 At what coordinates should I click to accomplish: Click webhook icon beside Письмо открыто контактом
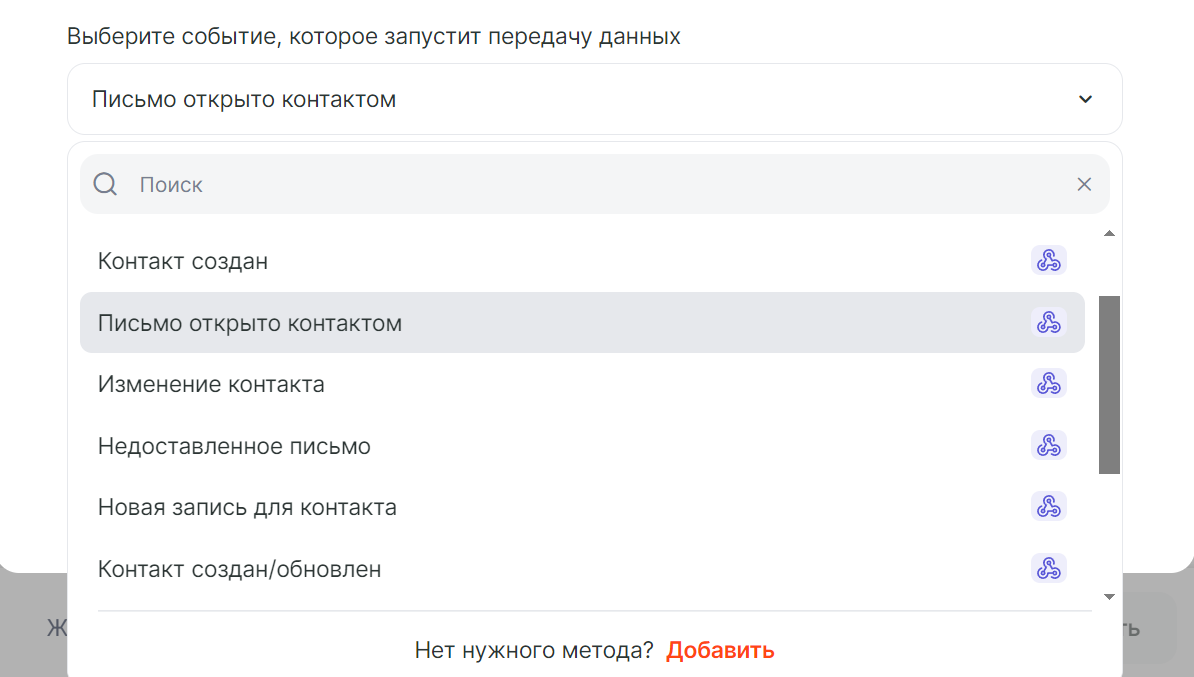click(1049, 322)
